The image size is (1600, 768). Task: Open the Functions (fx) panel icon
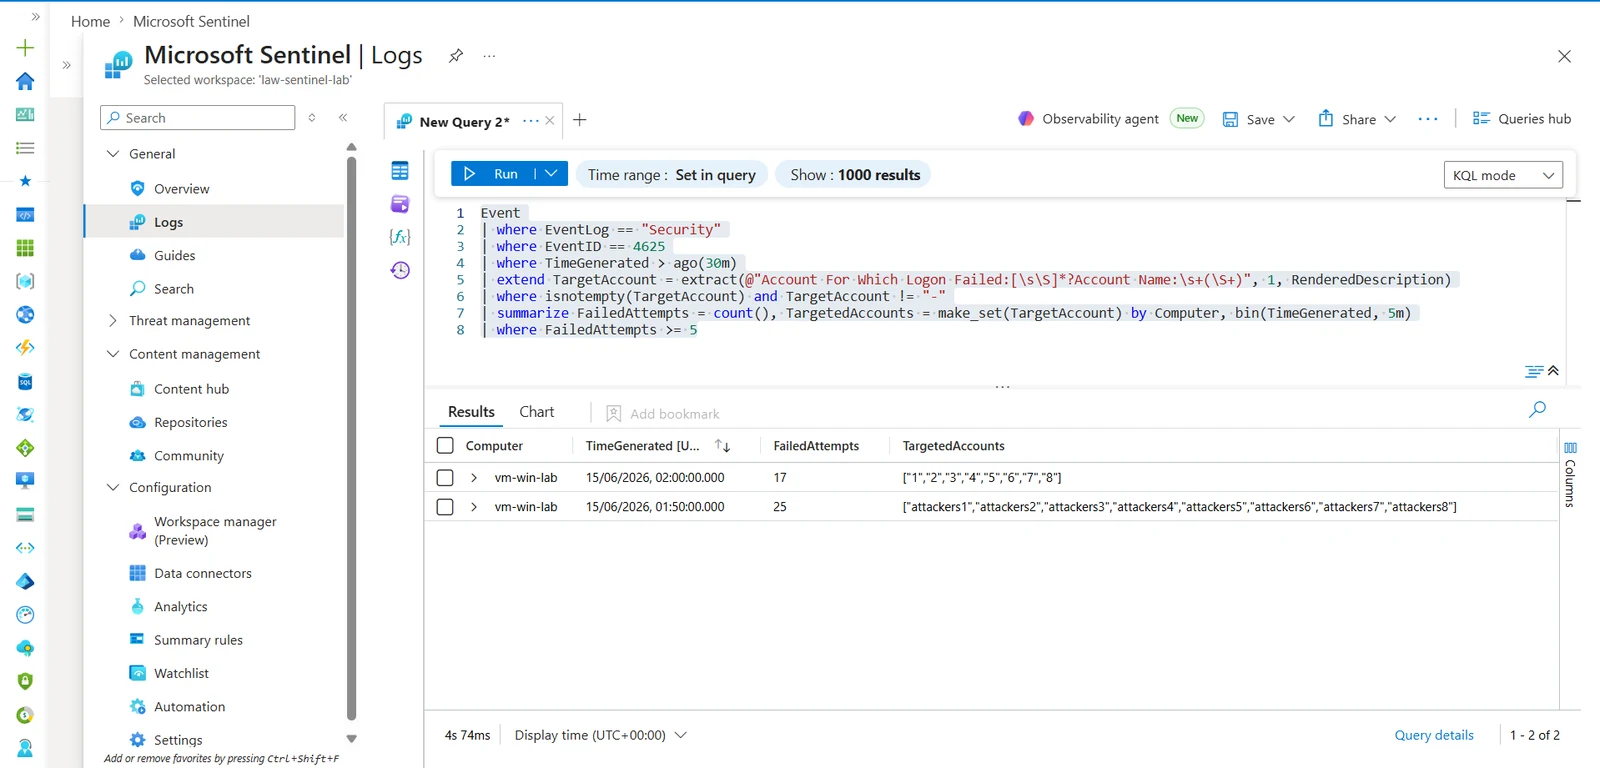[400, 237]
